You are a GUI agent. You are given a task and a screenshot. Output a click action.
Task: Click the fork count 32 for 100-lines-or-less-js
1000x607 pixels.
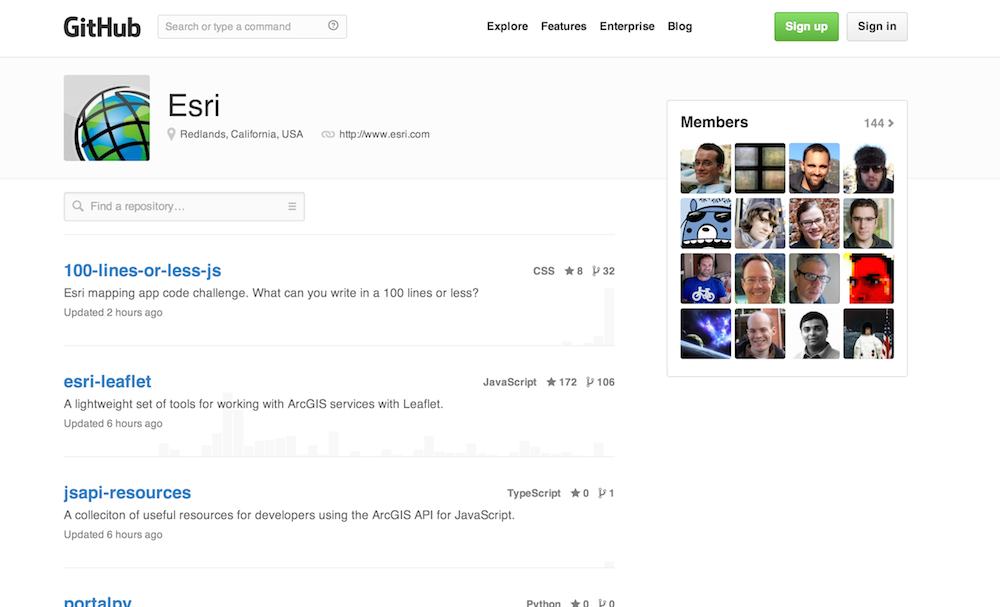pyautogui.click(x=603, y=271)
